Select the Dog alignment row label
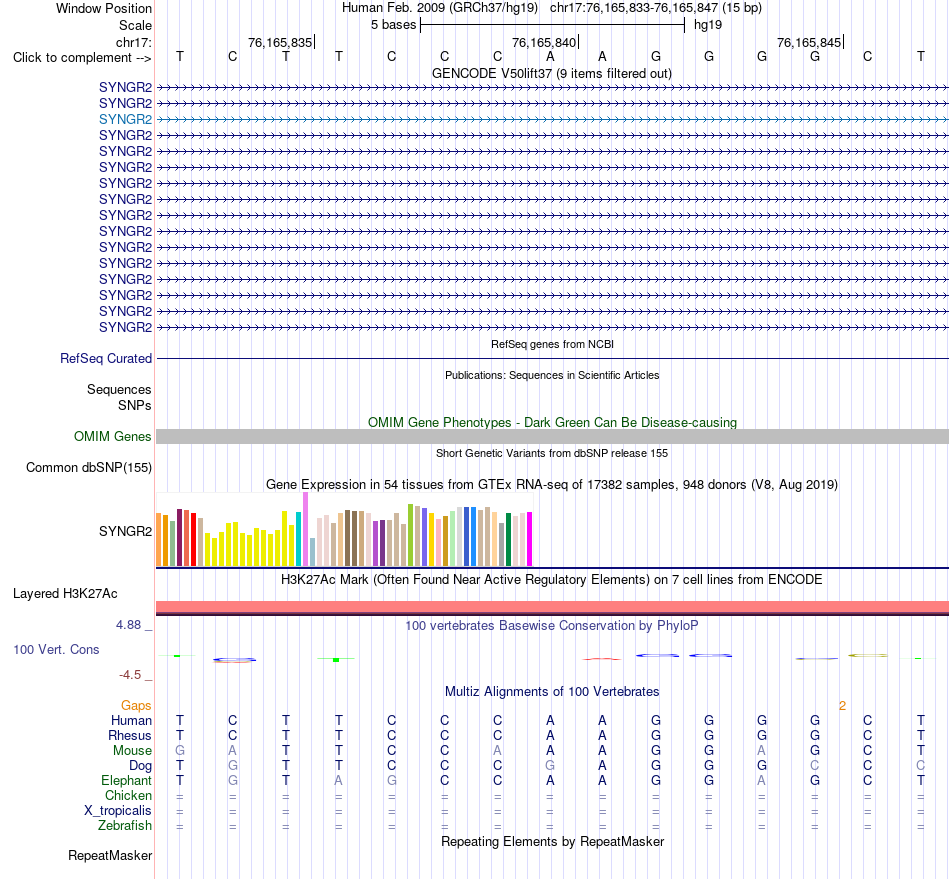 [x=141, y=766]
